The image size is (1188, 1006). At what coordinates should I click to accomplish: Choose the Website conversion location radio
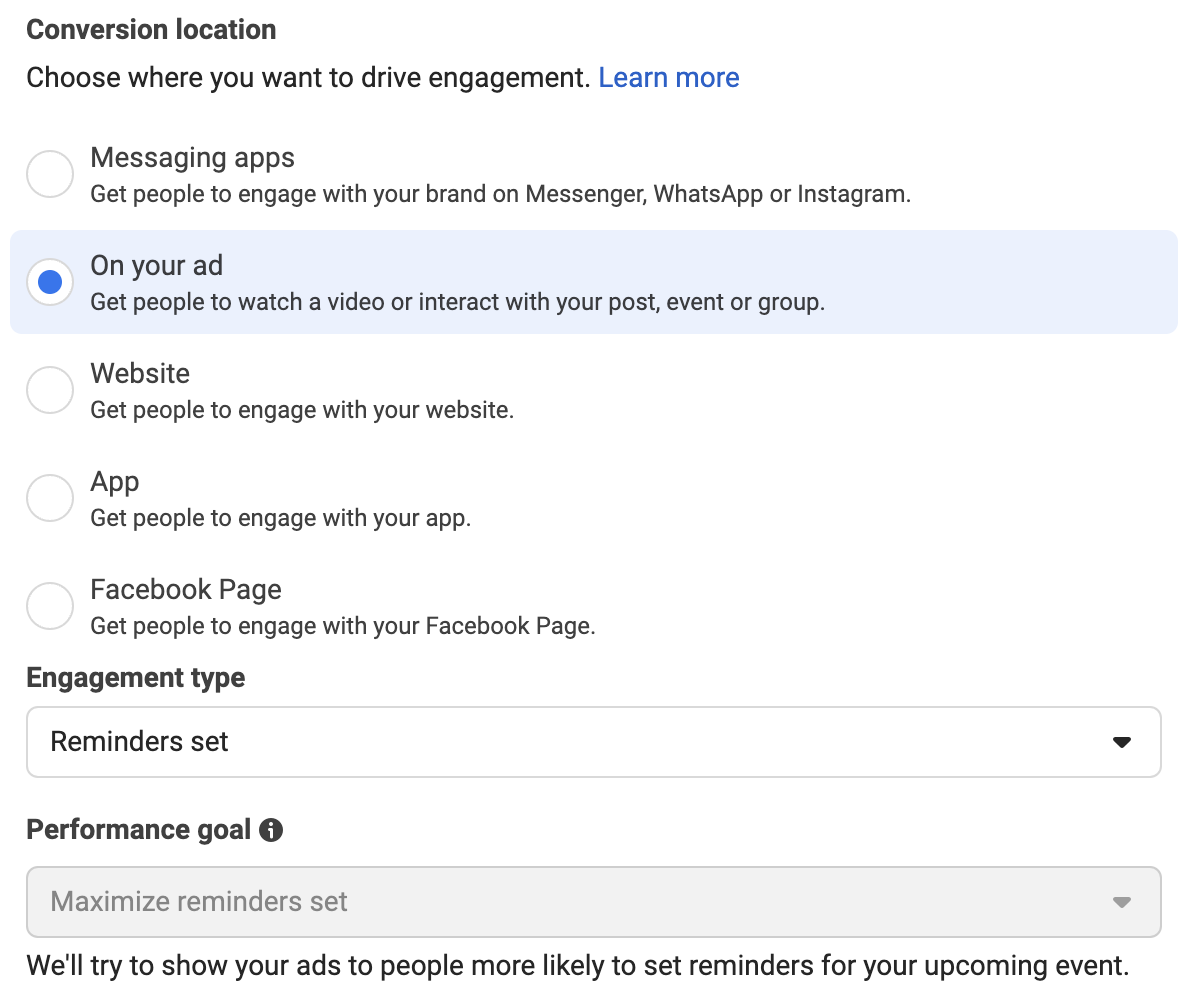[x=50, y=390]
